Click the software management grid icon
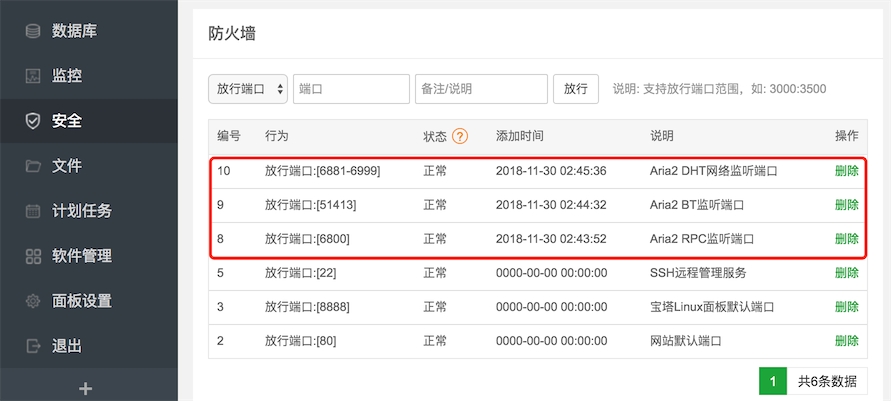 [x=33, y=256]
